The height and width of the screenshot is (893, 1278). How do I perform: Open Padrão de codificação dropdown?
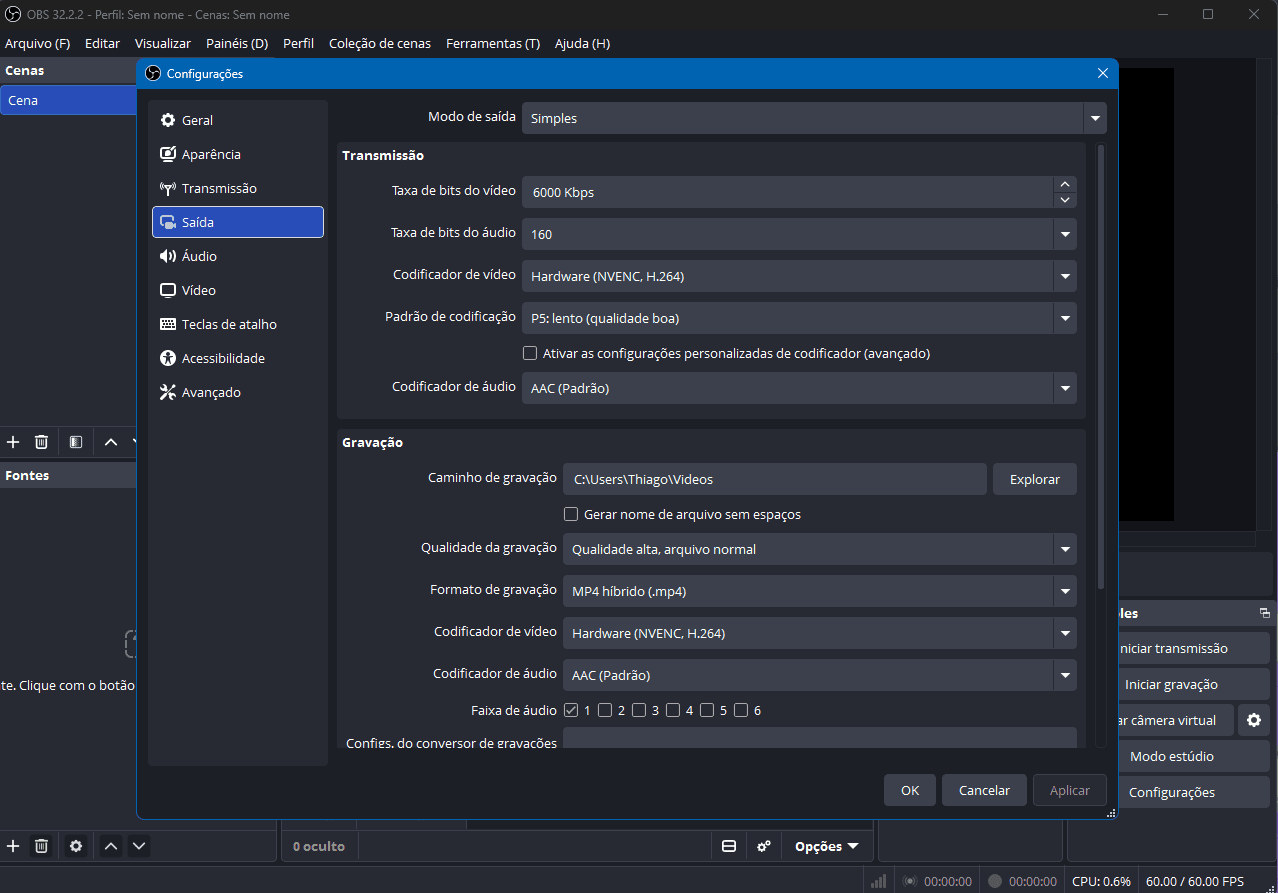pos(799,319)
